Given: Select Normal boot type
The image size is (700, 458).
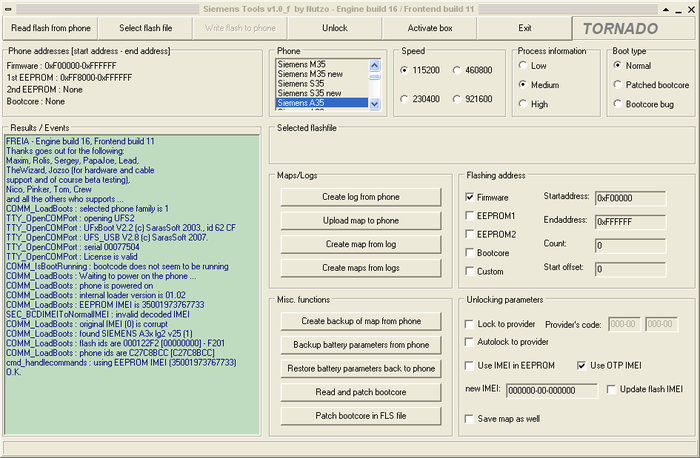Looking at the screenshot, I should coord(617,66).
